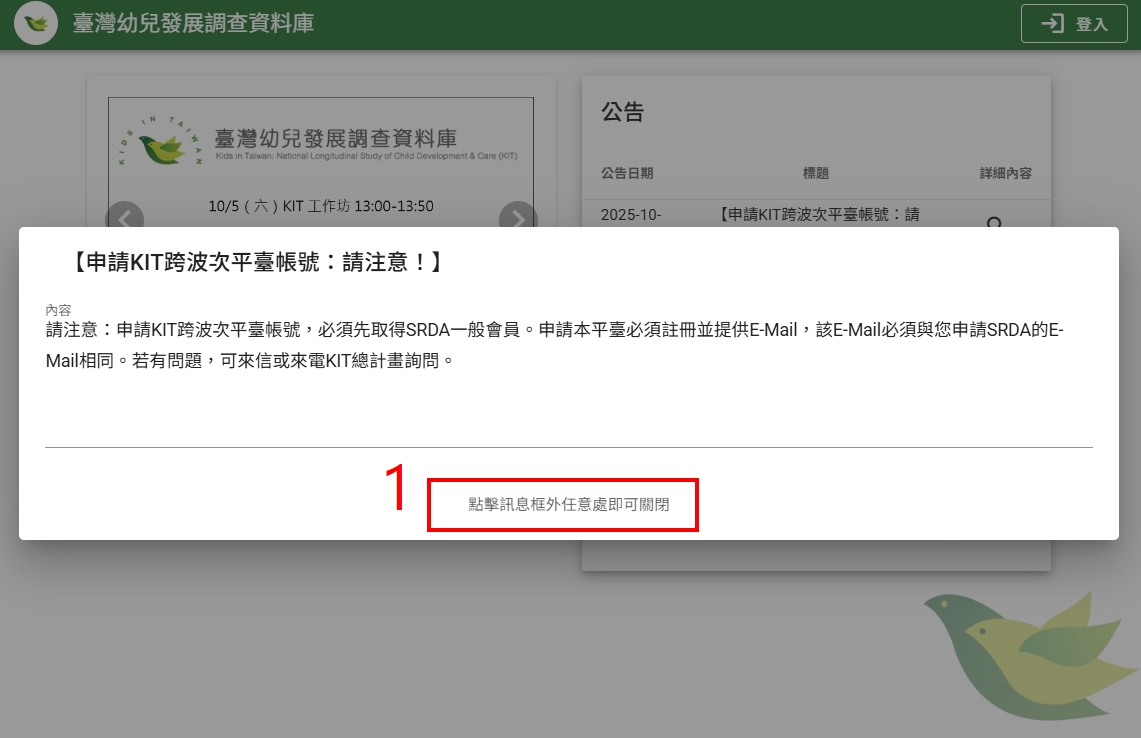Select the 2025-10 announcement date cell
This screenshot has width=1141, height=738.
click(631, 215)
